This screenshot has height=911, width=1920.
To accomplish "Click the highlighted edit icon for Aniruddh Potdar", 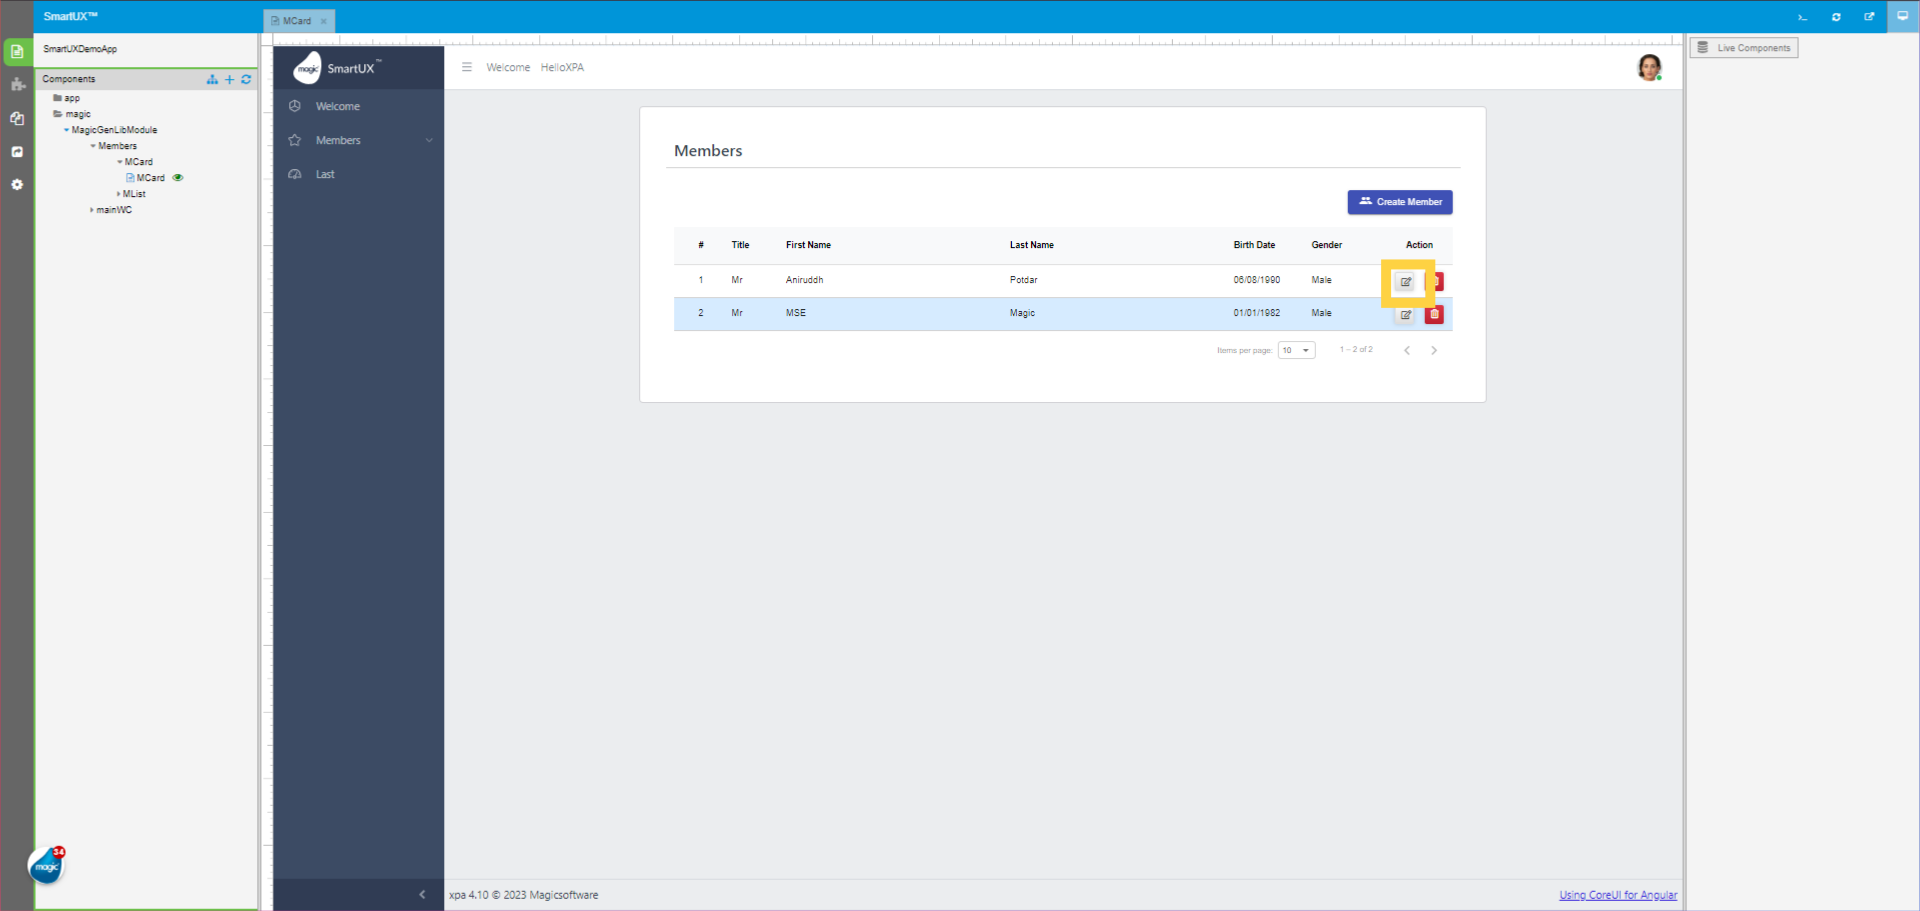I will click(x=1405, y=282).
